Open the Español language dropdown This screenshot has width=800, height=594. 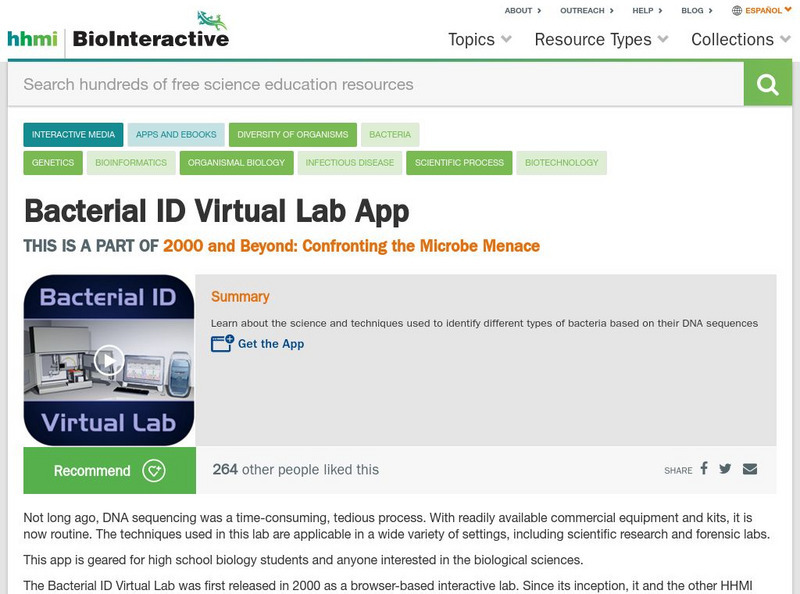[x=768, y=10]
